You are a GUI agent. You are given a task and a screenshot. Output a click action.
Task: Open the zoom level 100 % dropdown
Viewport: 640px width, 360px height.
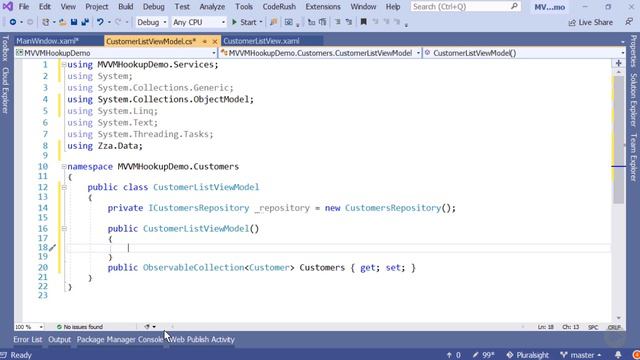coord(29,327)
